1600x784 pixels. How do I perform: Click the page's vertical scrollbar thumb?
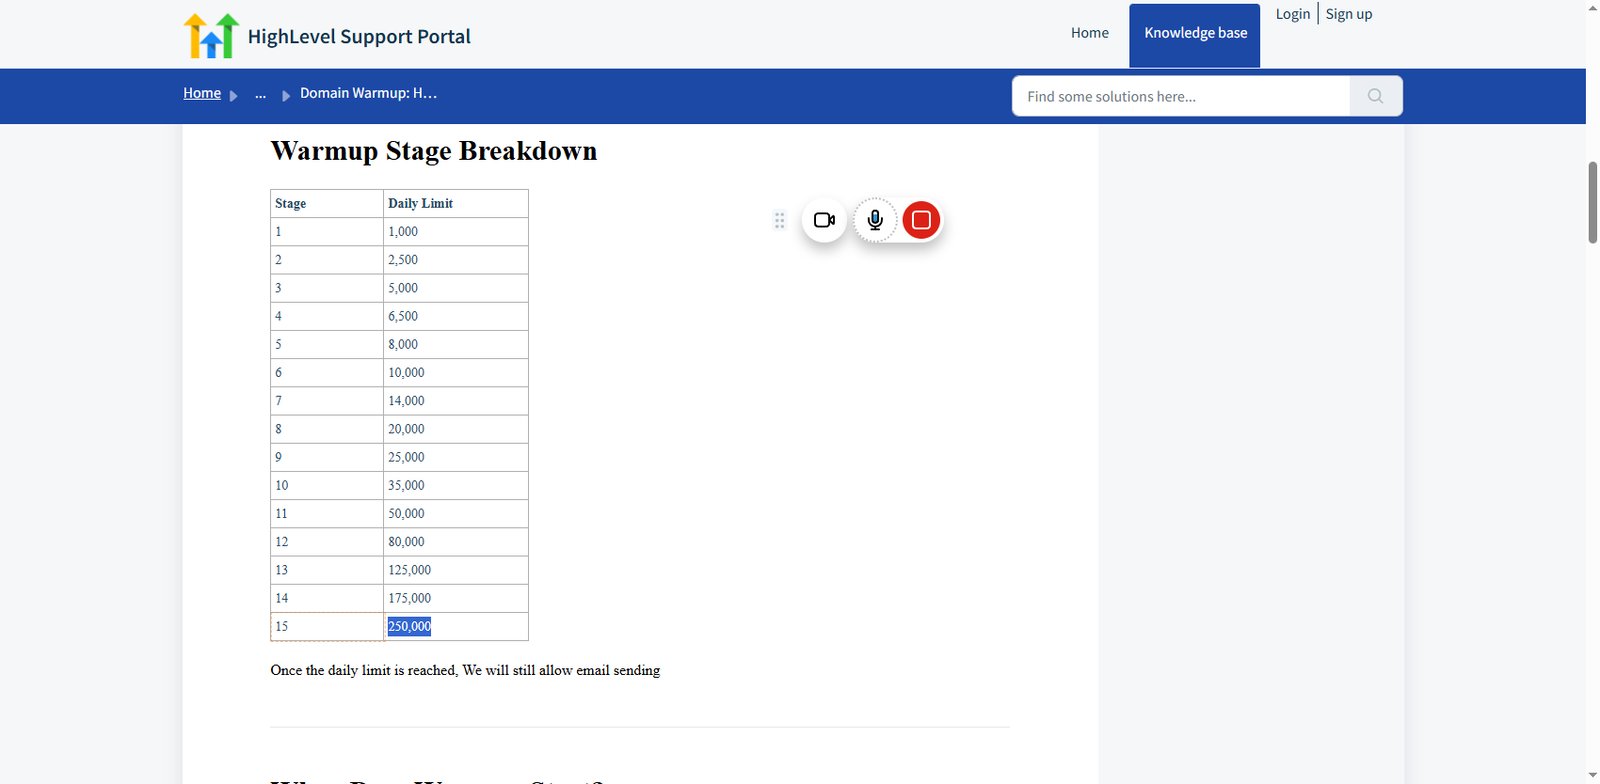coord(1593,202)
